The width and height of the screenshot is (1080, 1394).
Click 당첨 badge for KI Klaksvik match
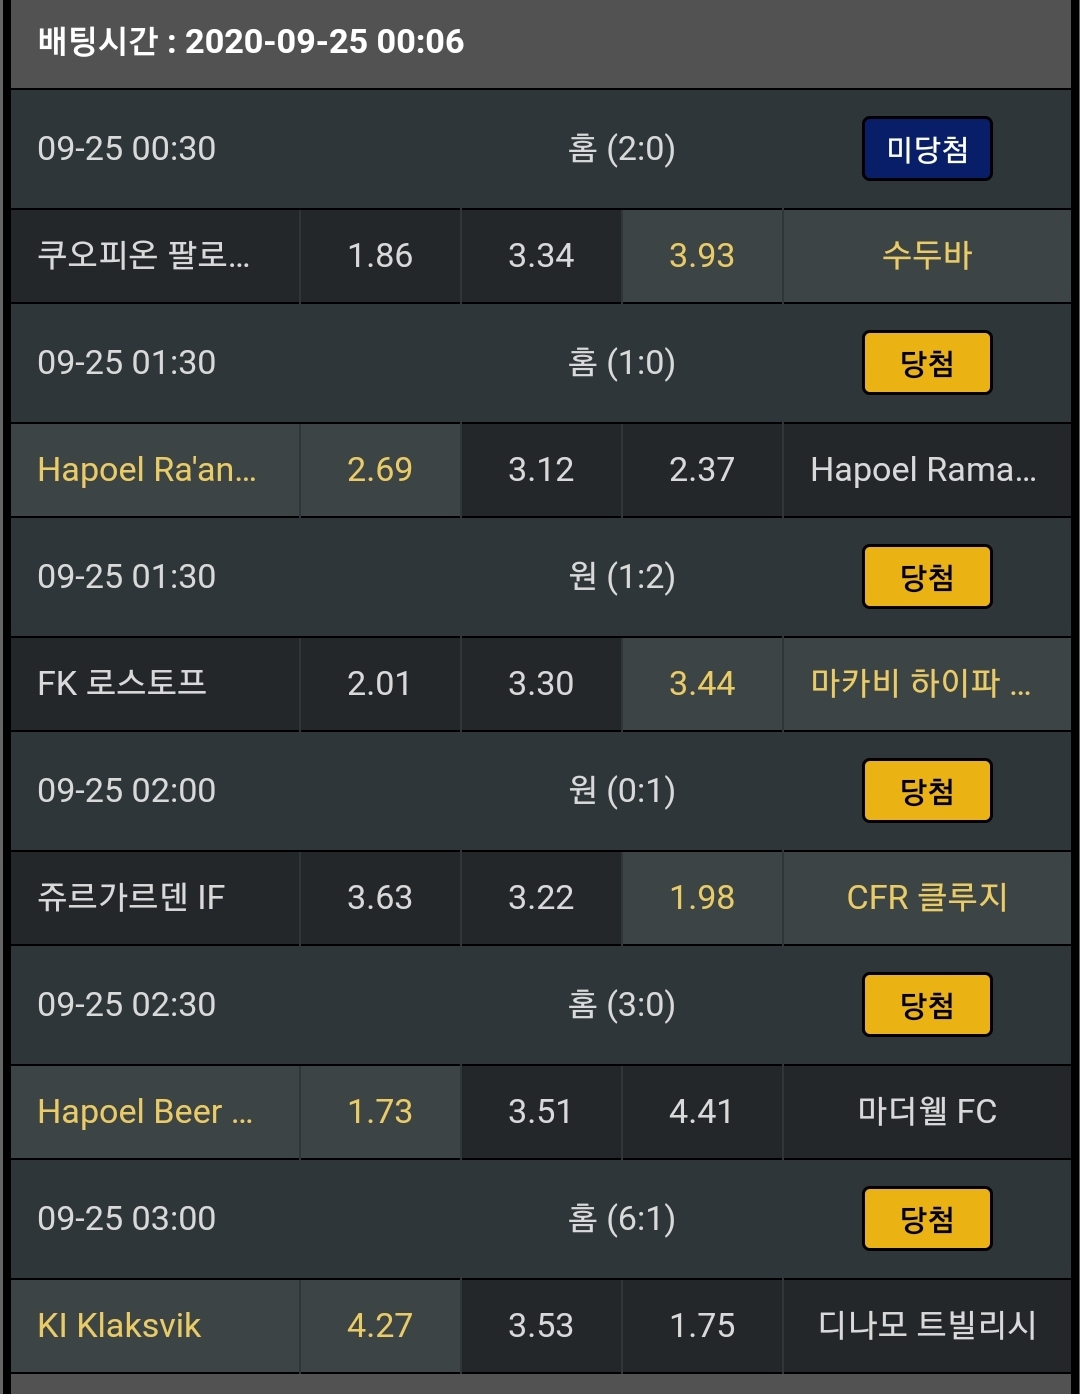point(927,1219)
